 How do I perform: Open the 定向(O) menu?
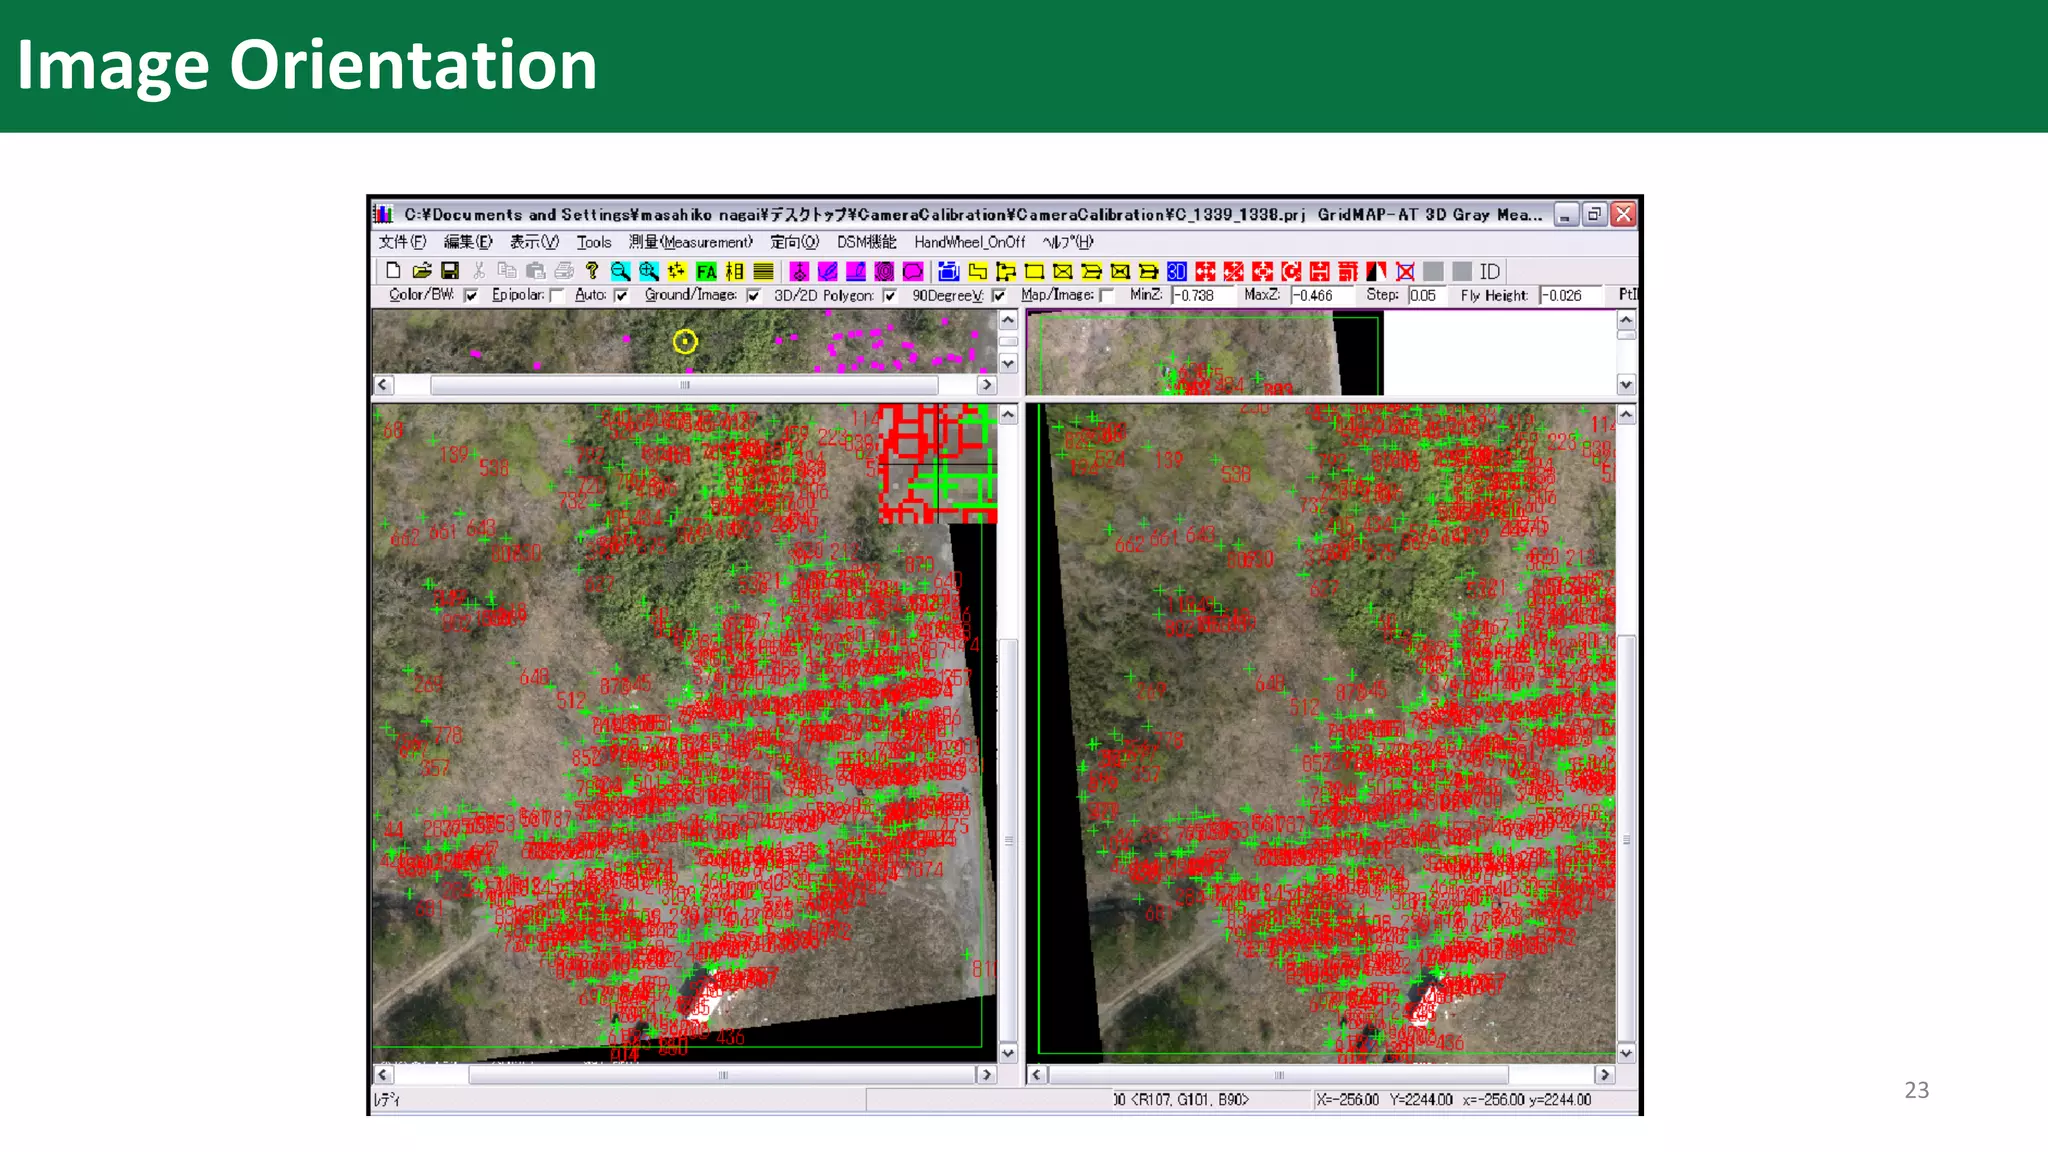794,242
